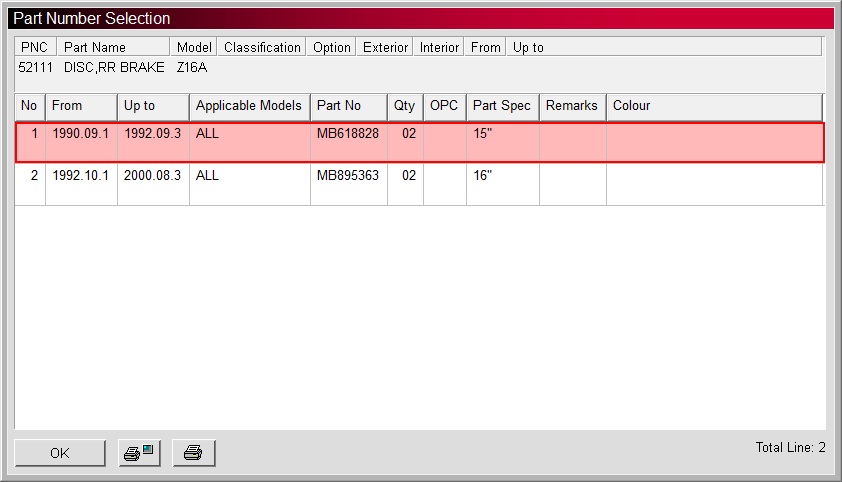The image size is (842, 482).
Task: Select row 2 with part MB895363
Action: point(347,175)
